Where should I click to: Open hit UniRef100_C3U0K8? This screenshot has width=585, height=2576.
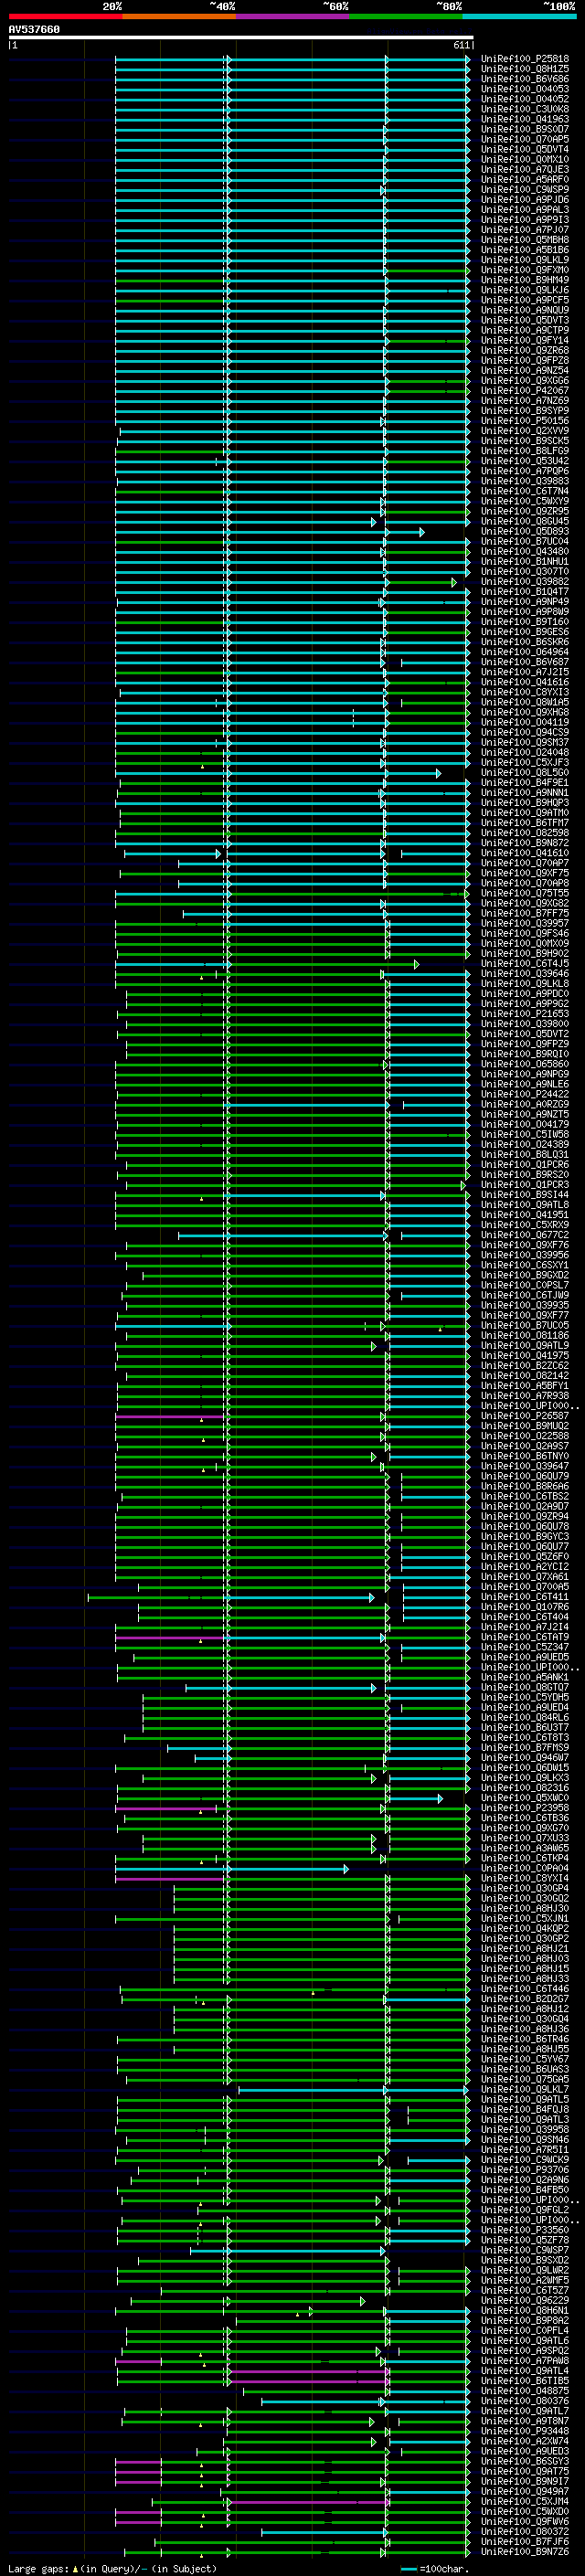[x=525, y=109]
